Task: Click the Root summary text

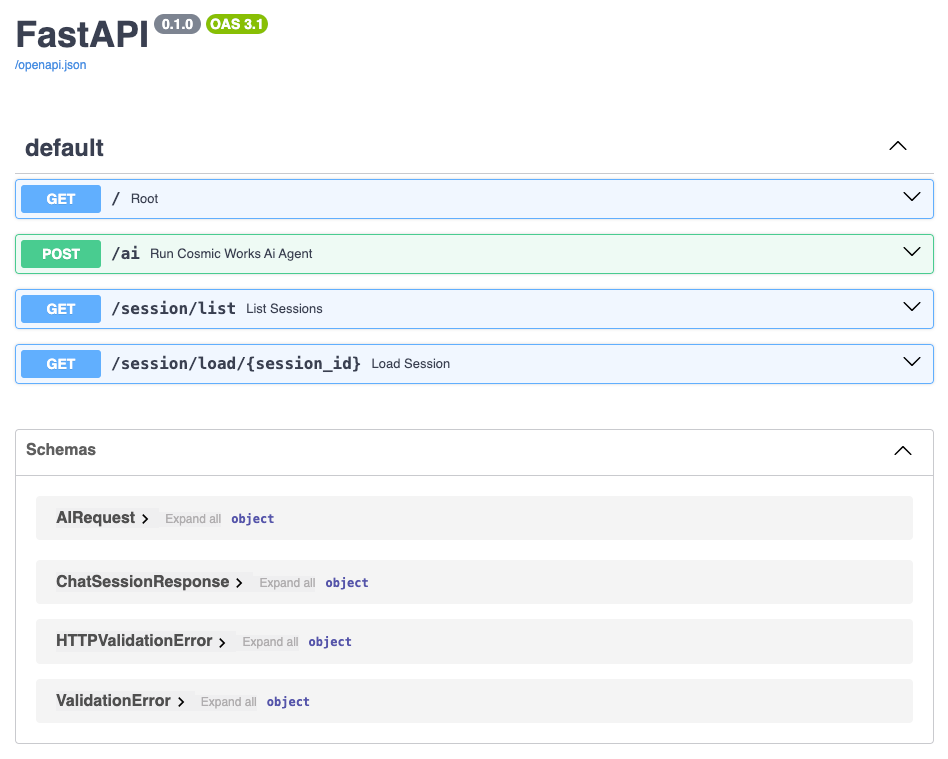Action: [144, 199]
